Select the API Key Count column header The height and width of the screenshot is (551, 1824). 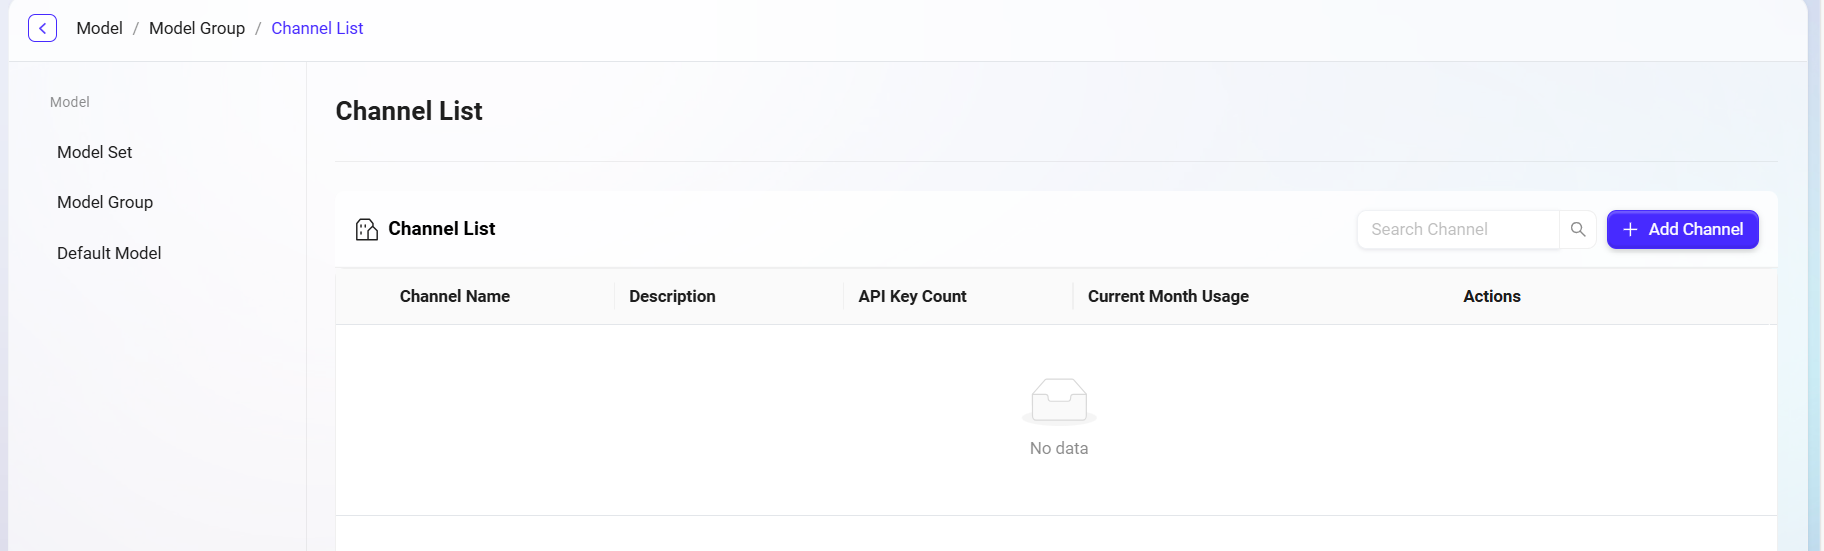(x=912, y=296)
